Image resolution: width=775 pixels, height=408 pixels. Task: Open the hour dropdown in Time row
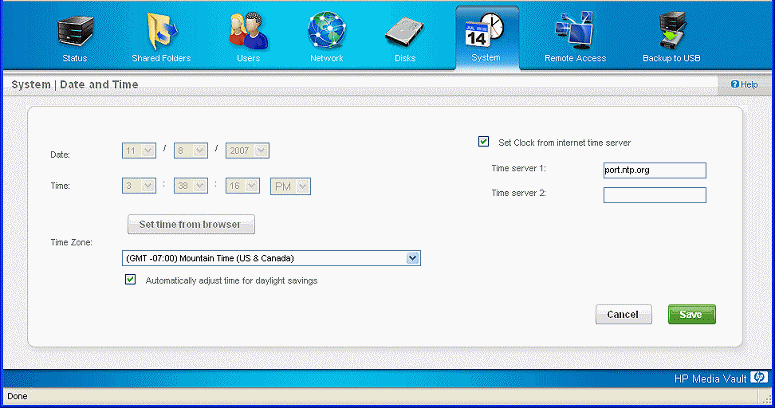[x=149, y=186]
